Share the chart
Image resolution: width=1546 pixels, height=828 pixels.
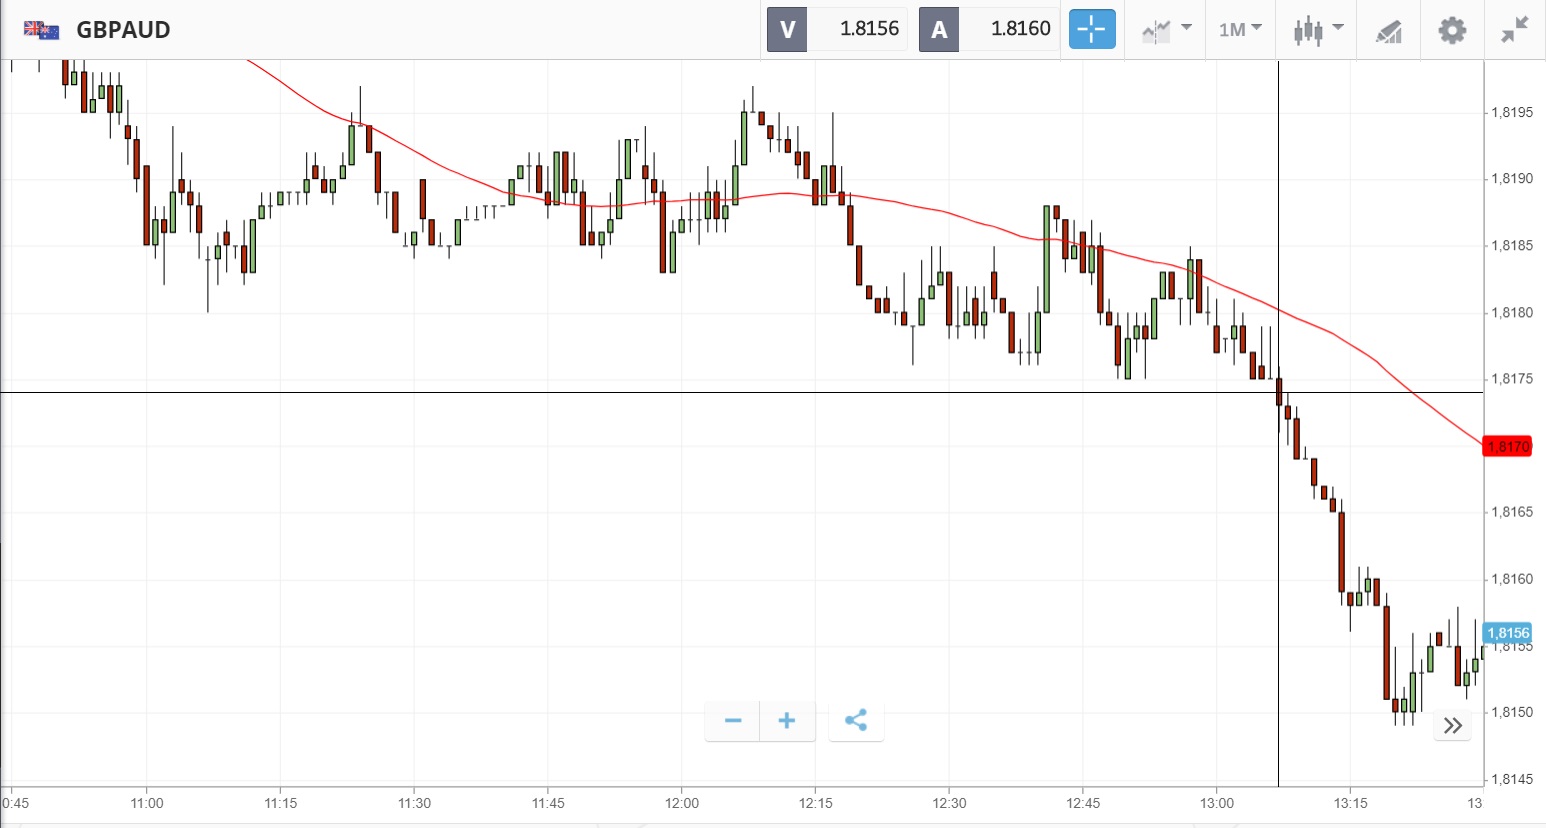(x=856, y=721)
